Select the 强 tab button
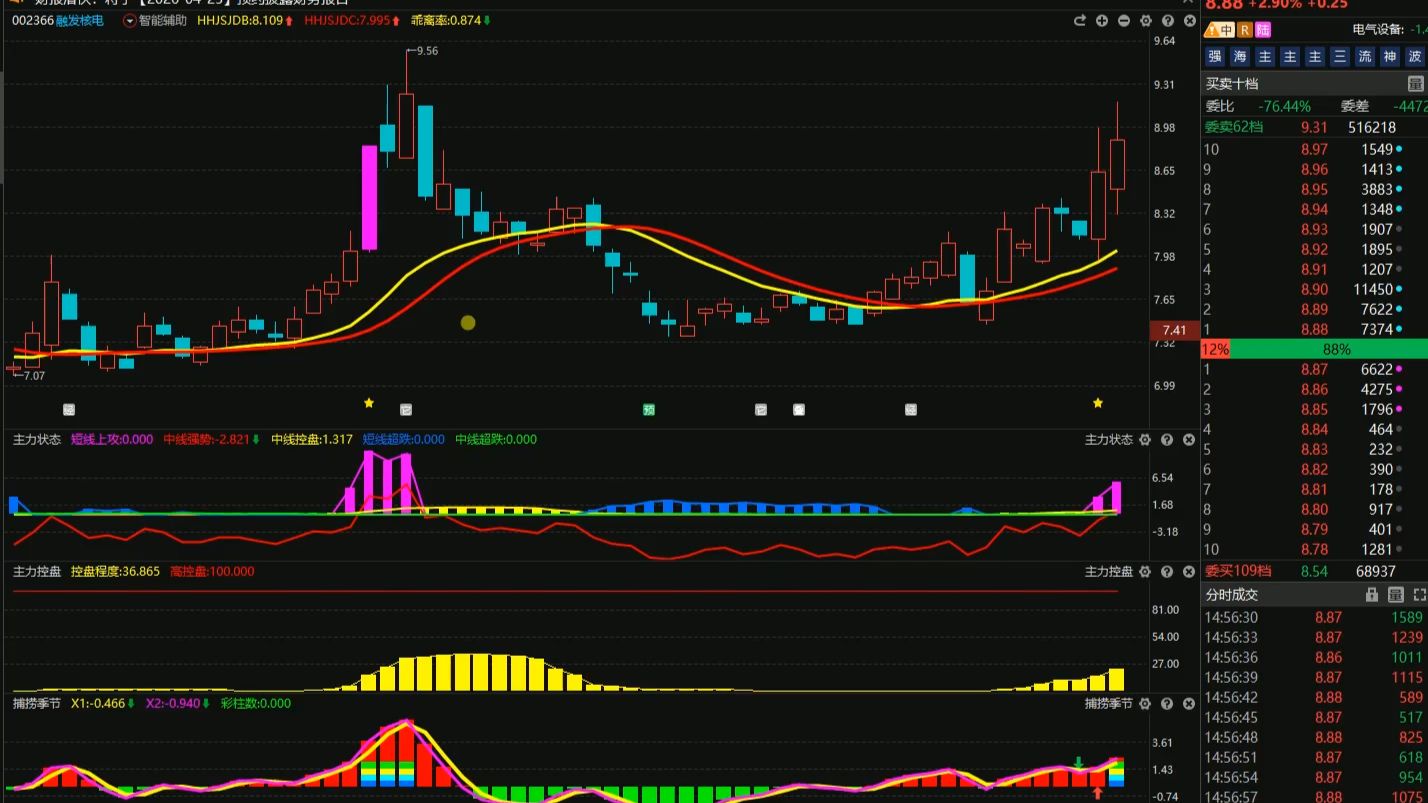This screenshot has height=803, width=1428. (1214, 57)
